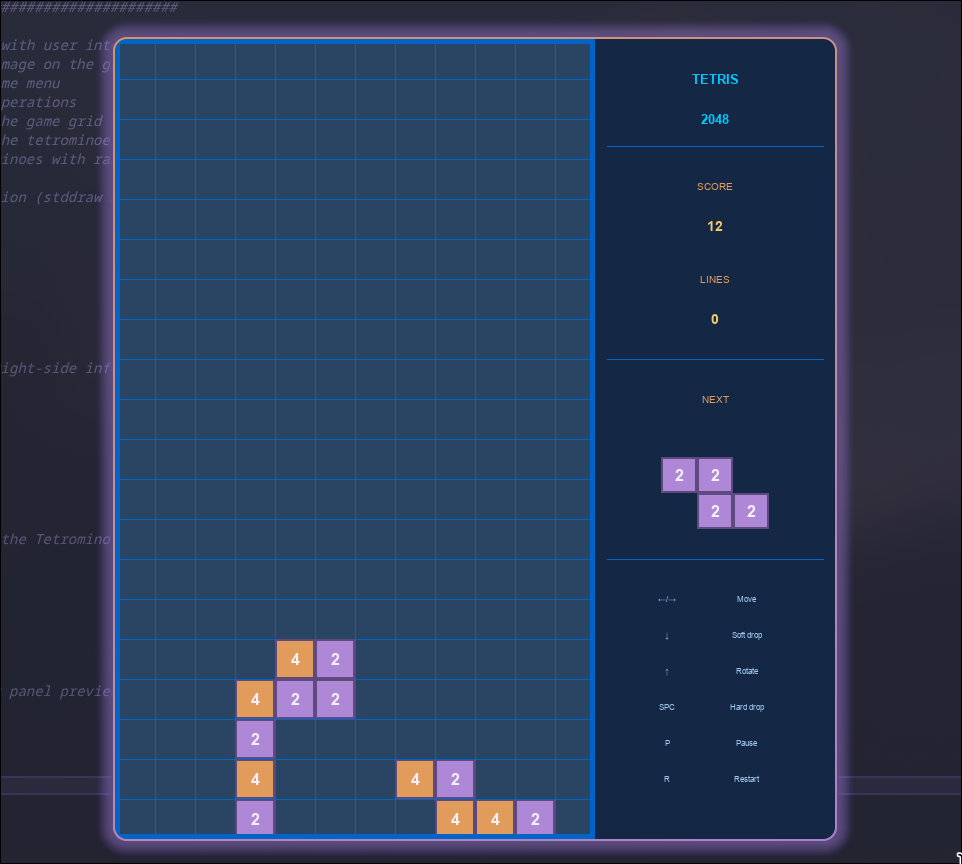Click the up arrow key hint
The width and height of the screenshot is (962, 864).
pyautogui.click(x=667, y=672)
